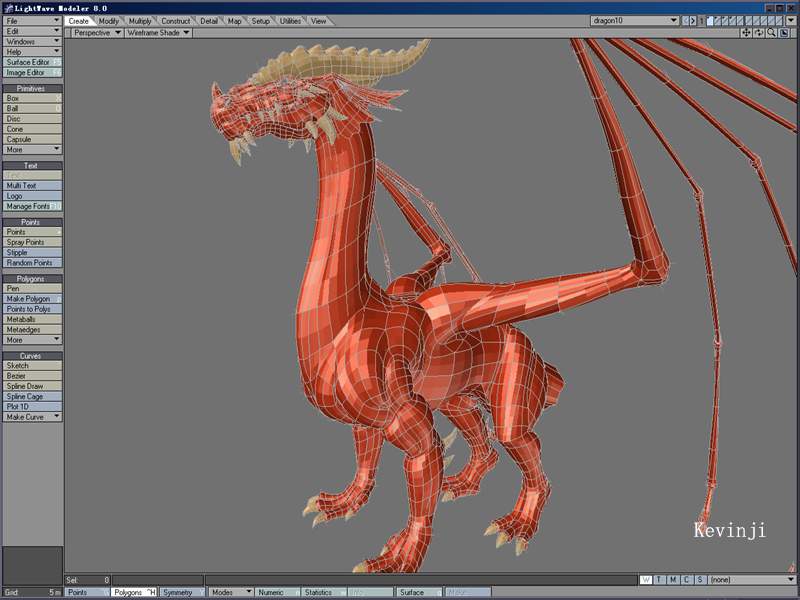Select the Disc primitive tool
This screenshot has width=800, height=600.
tap(33, 119)
